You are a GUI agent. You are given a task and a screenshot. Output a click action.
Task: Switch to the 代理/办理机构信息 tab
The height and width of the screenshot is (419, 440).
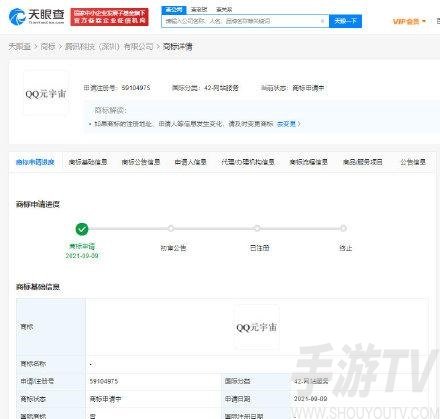click(x=248, y=162)
